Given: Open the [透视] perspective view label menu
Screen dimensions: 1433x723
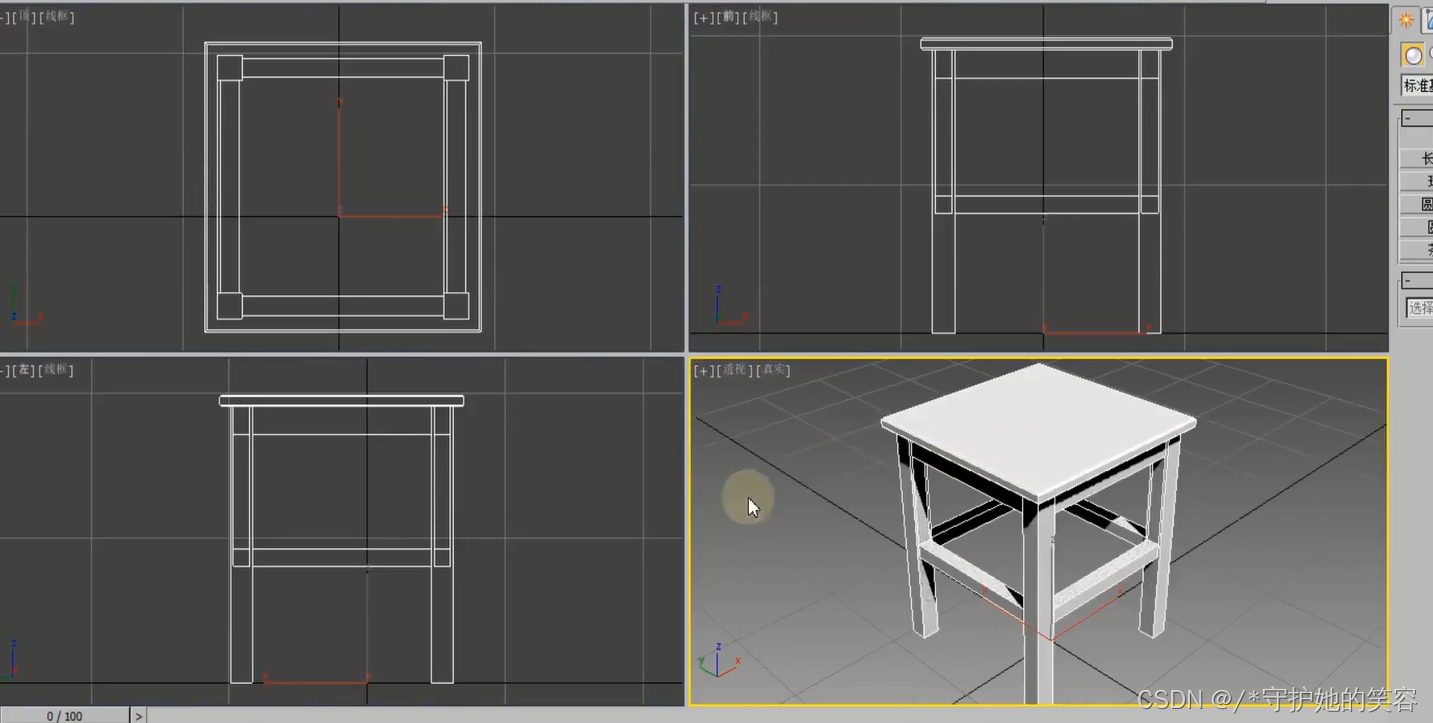Looking at the screenshot, I should coord(735,370).
